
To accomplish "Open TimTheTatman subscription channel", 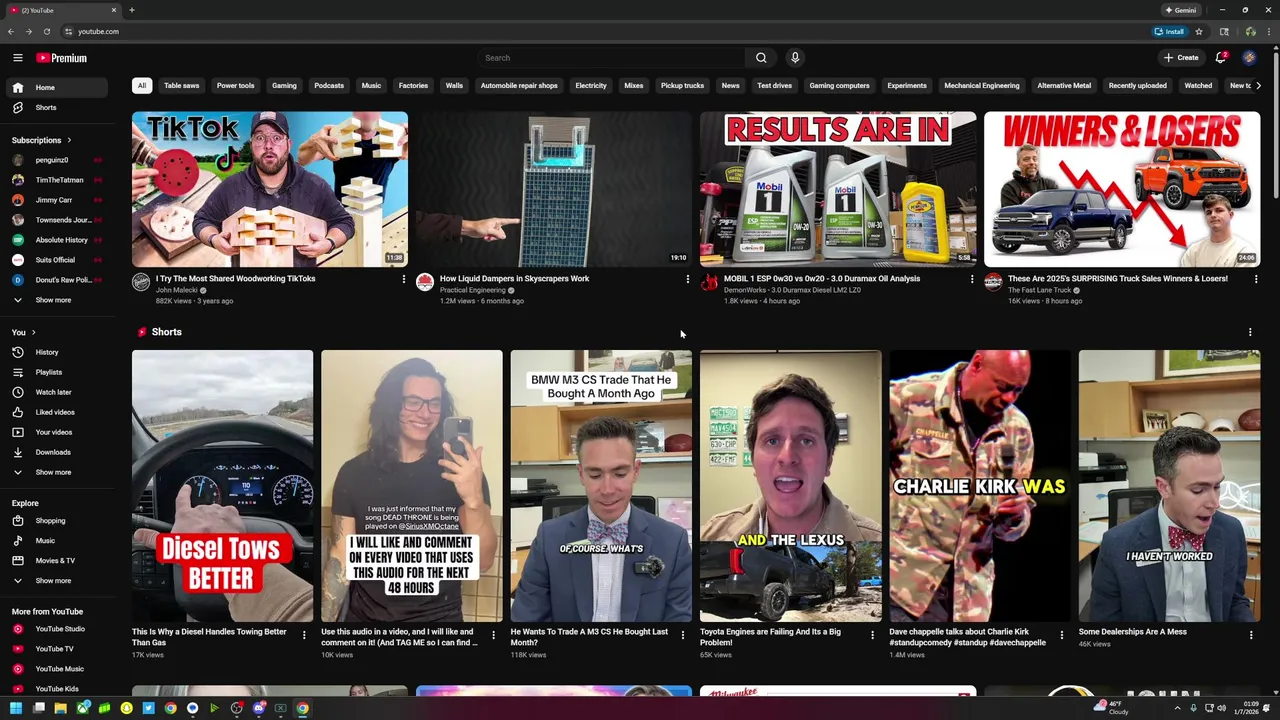I will (x=56, y=180).
